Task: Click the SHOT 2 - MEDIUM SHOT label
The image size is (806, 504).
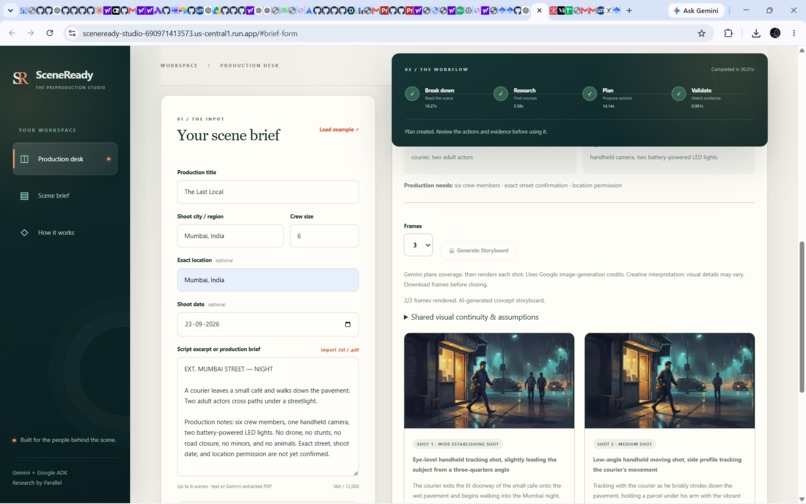Action: pos(624,444)
